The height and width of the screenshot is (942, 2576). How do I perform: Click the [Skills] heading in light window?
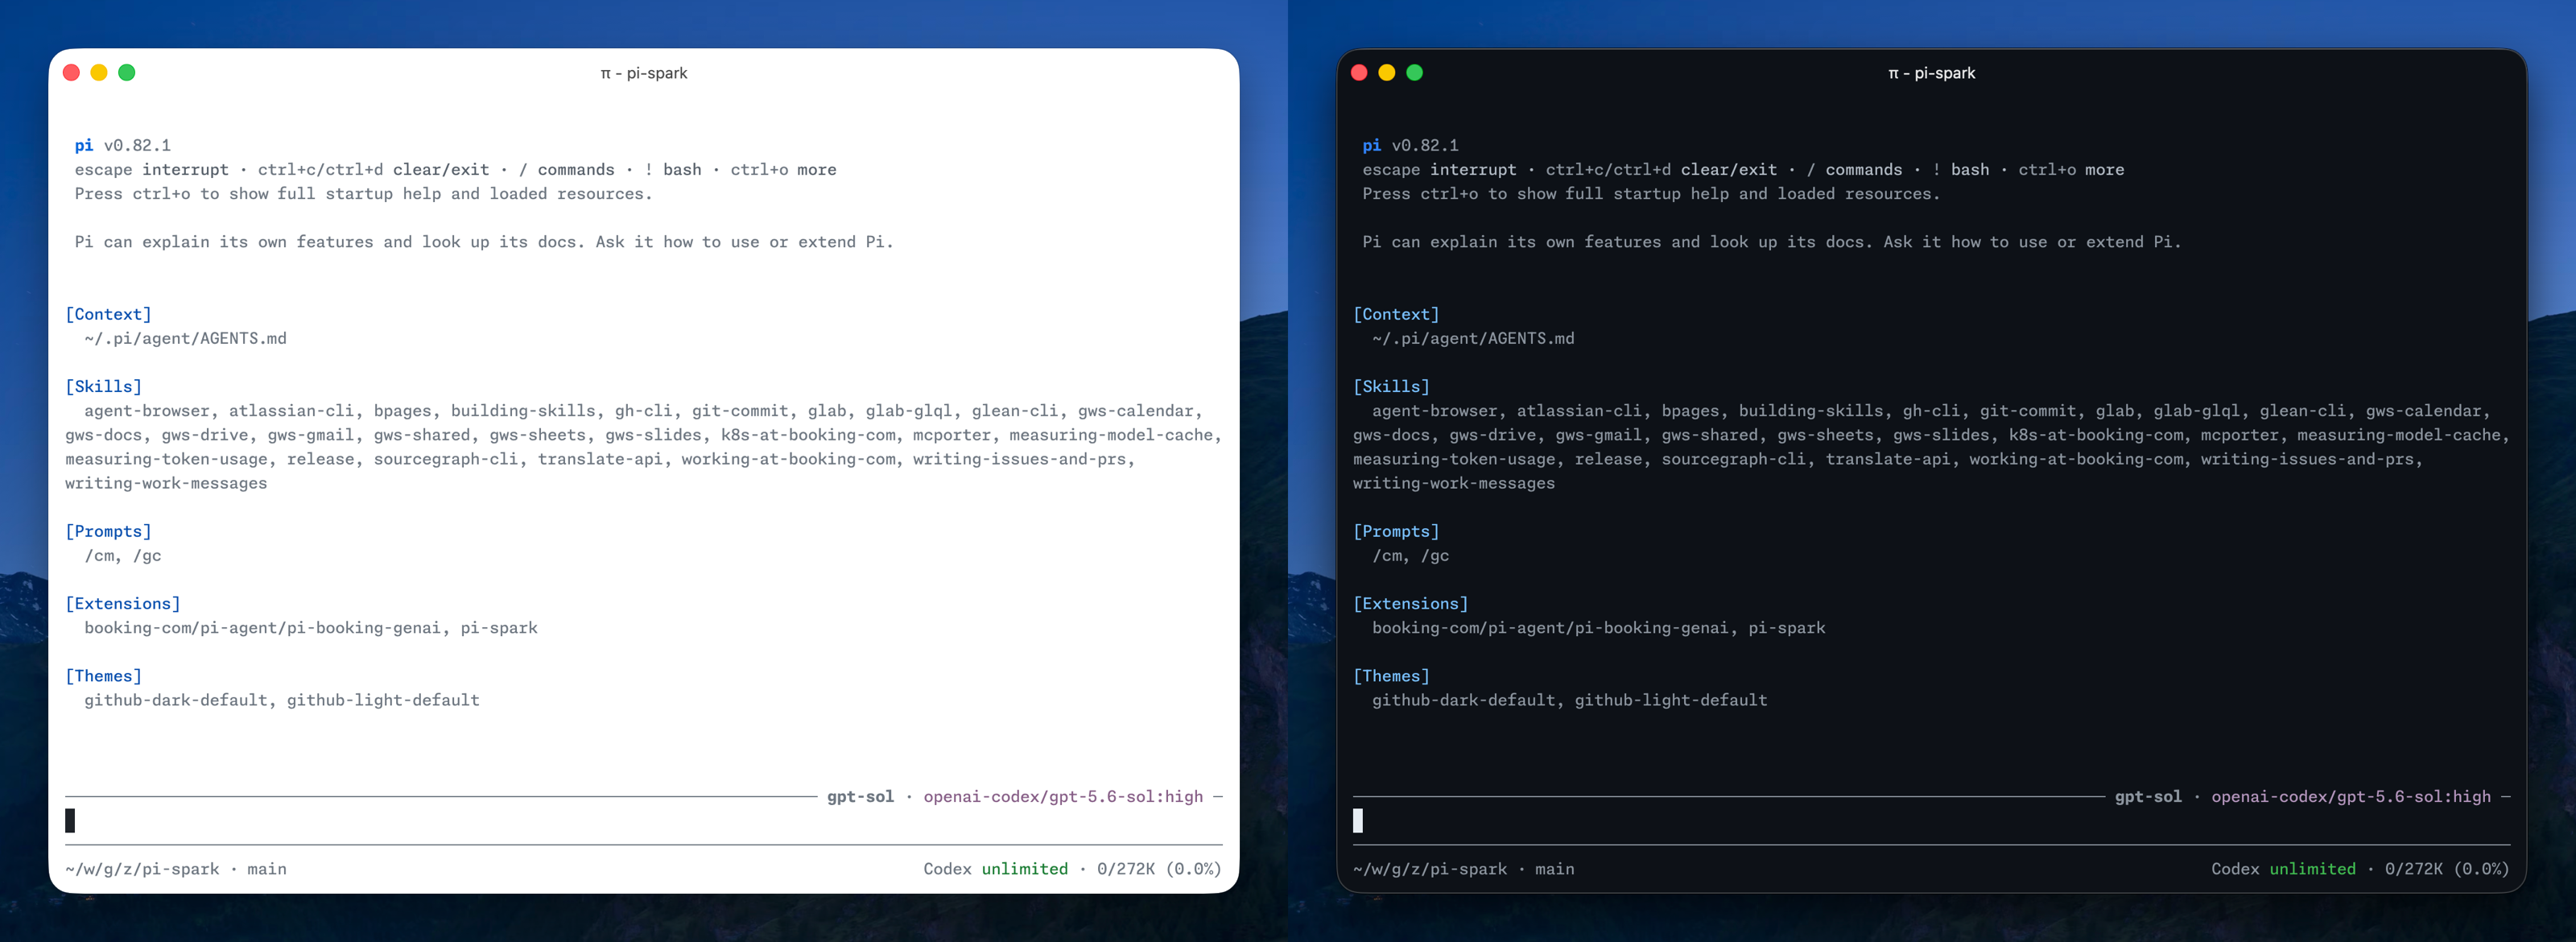point(104,386)
